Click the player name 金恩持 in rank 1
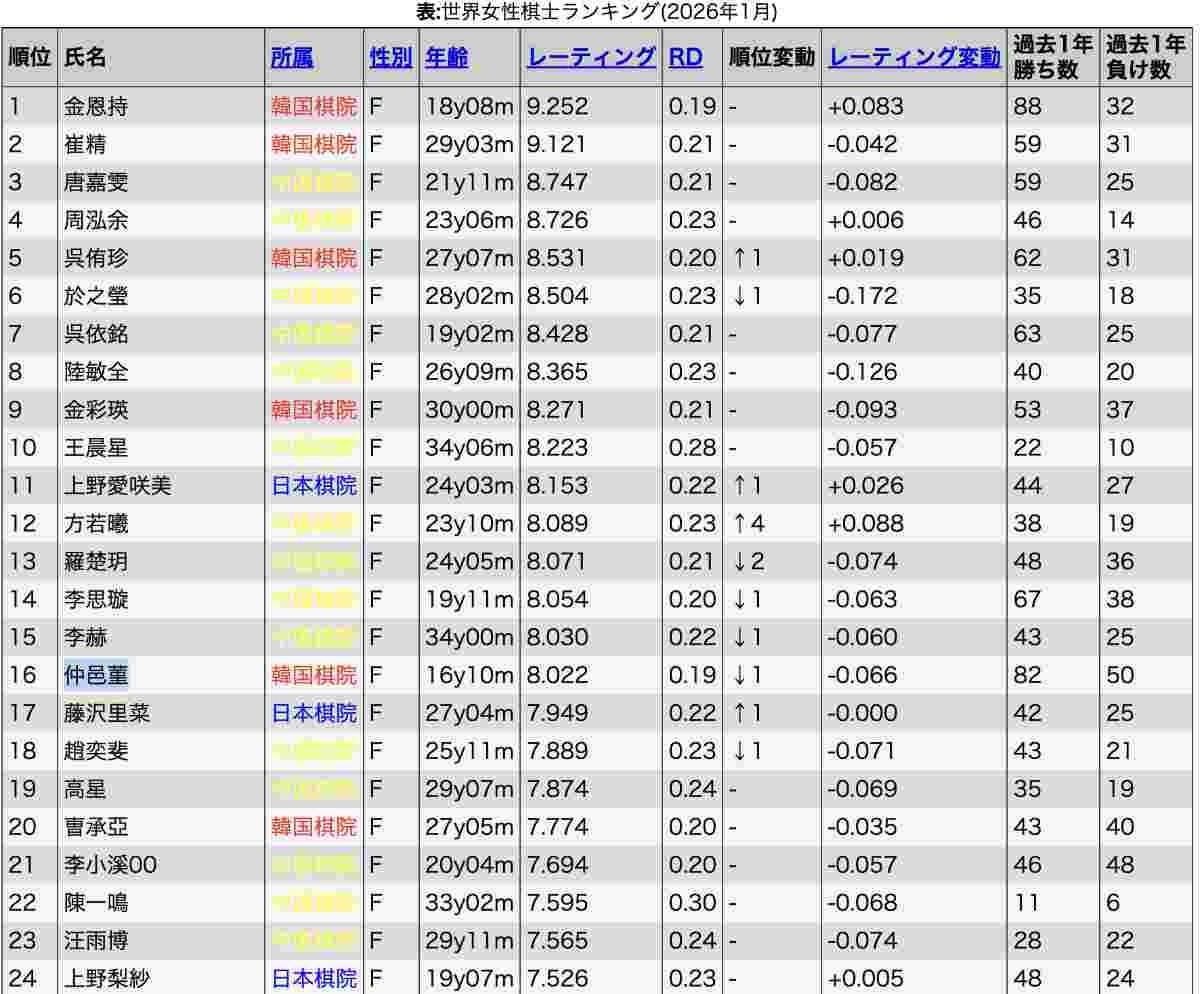 point(96,107)
